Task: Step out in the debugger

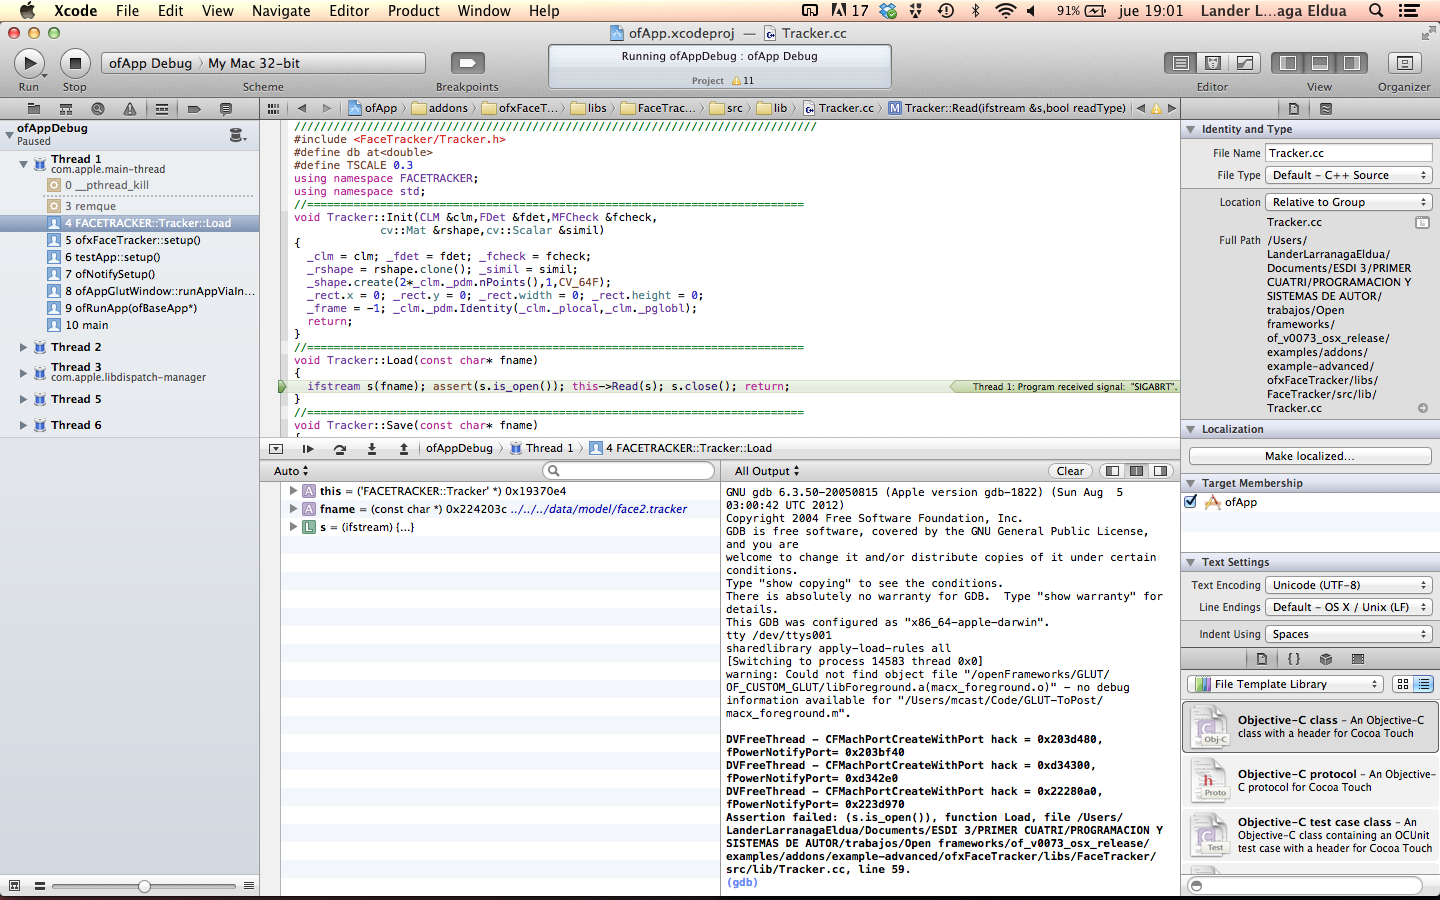Action: pyautogui.click(x=404, y=449)
